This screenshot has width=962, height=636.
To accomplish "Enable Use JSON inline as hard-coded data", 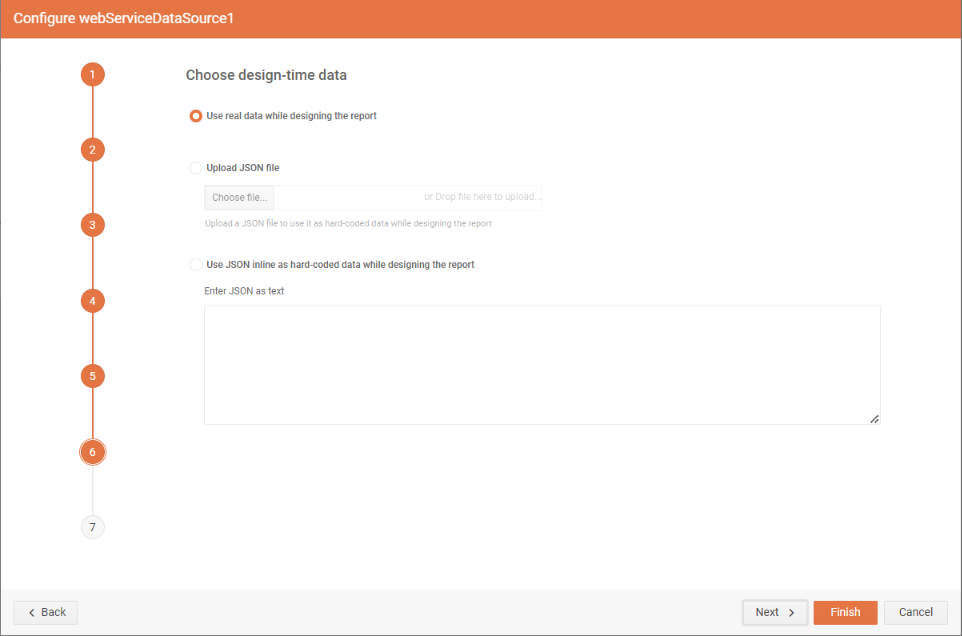I will [195, 264].
